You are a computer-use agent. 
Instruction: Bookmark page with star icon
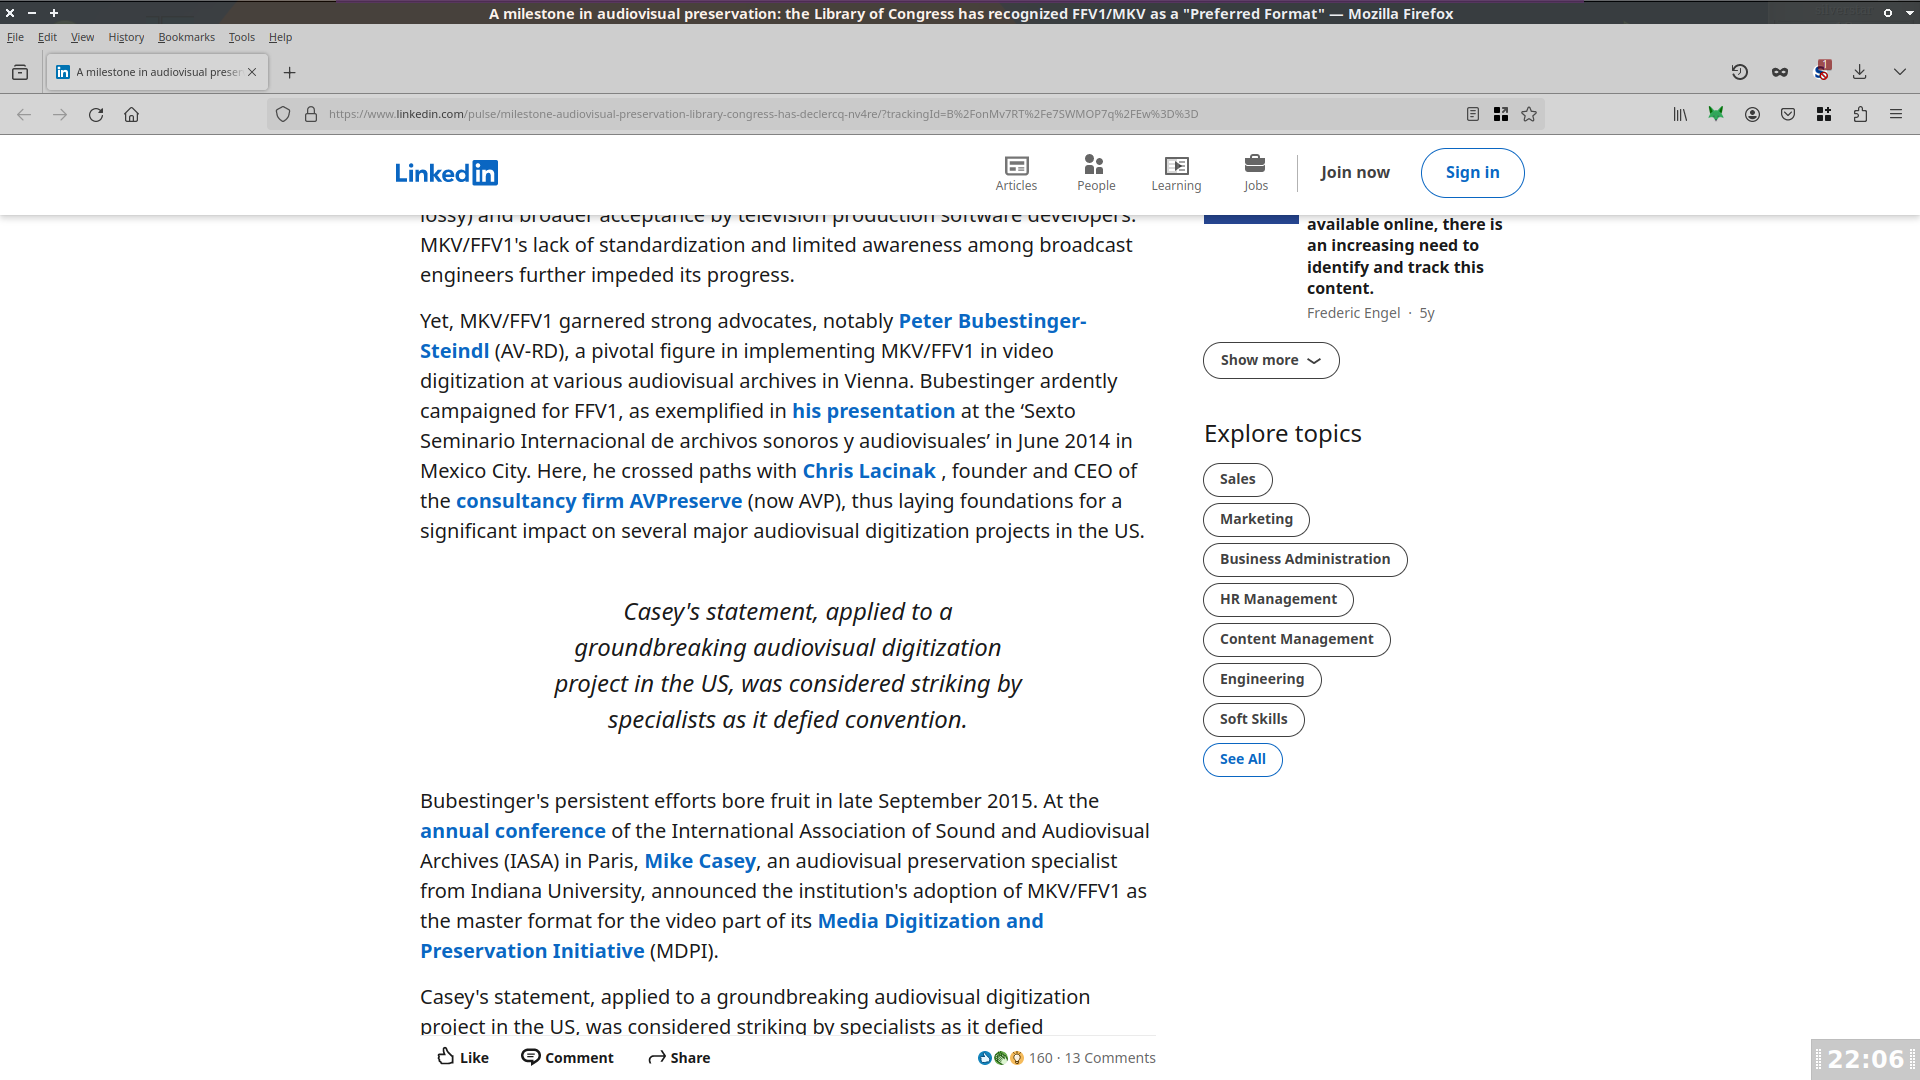point(1529,114)
